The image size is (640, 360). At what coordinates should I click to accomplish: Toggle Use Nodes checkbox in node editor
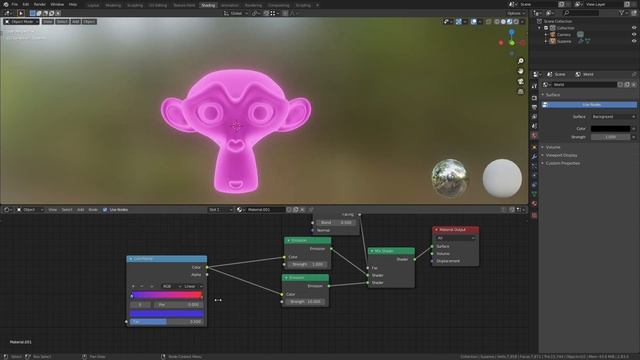coord(105,210)
